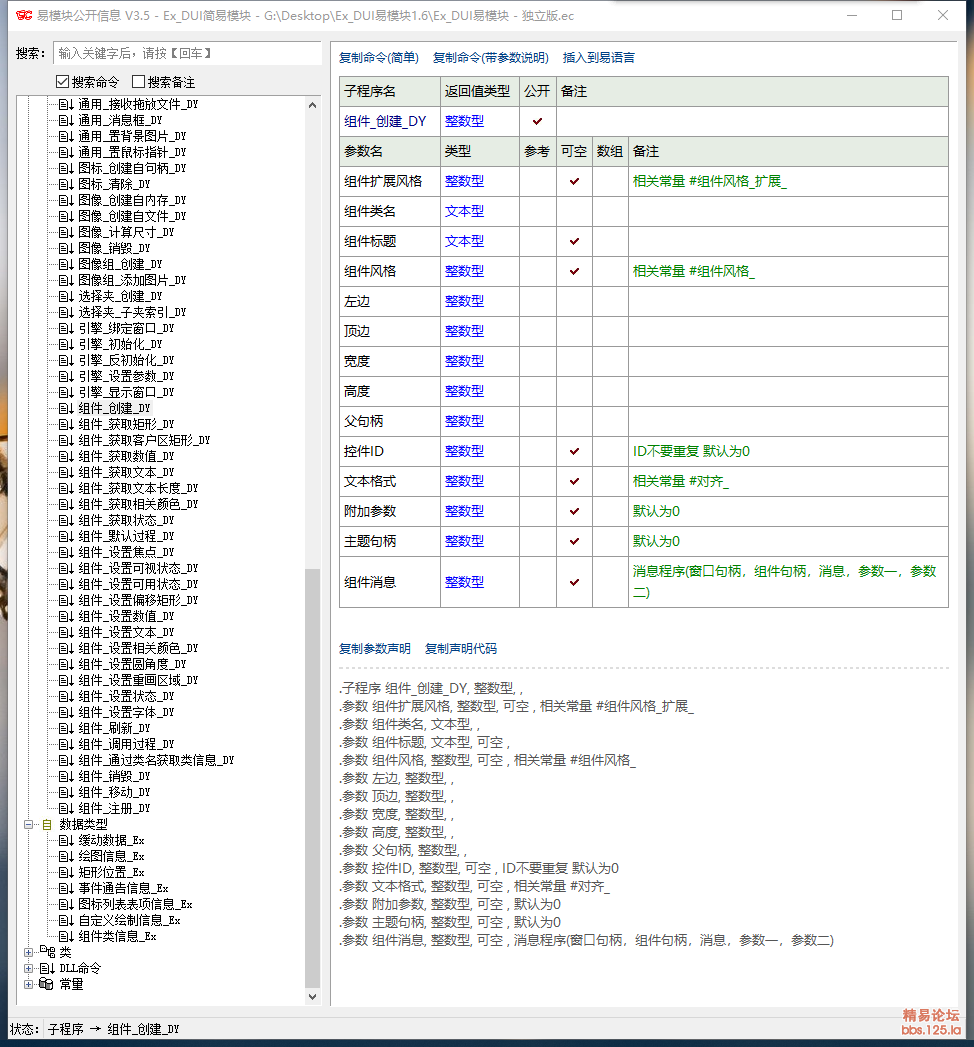Click the 常量 node icon
Image resolution: width=974 pixels, height=1047 pixels.
tap(46, 984)
